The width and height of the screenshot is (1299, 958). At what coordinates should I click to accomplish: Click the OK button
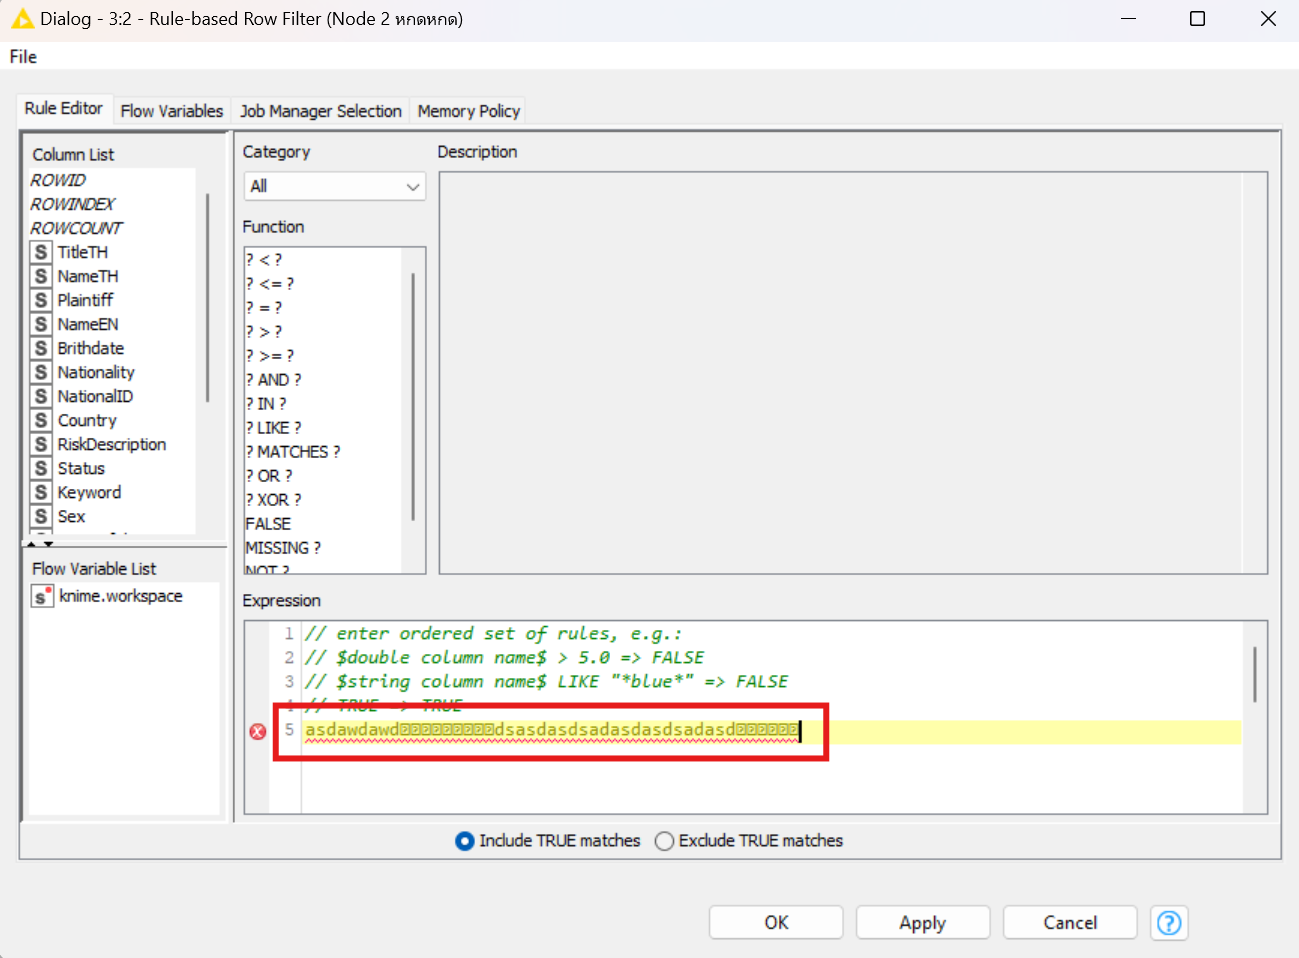[776, 922]
